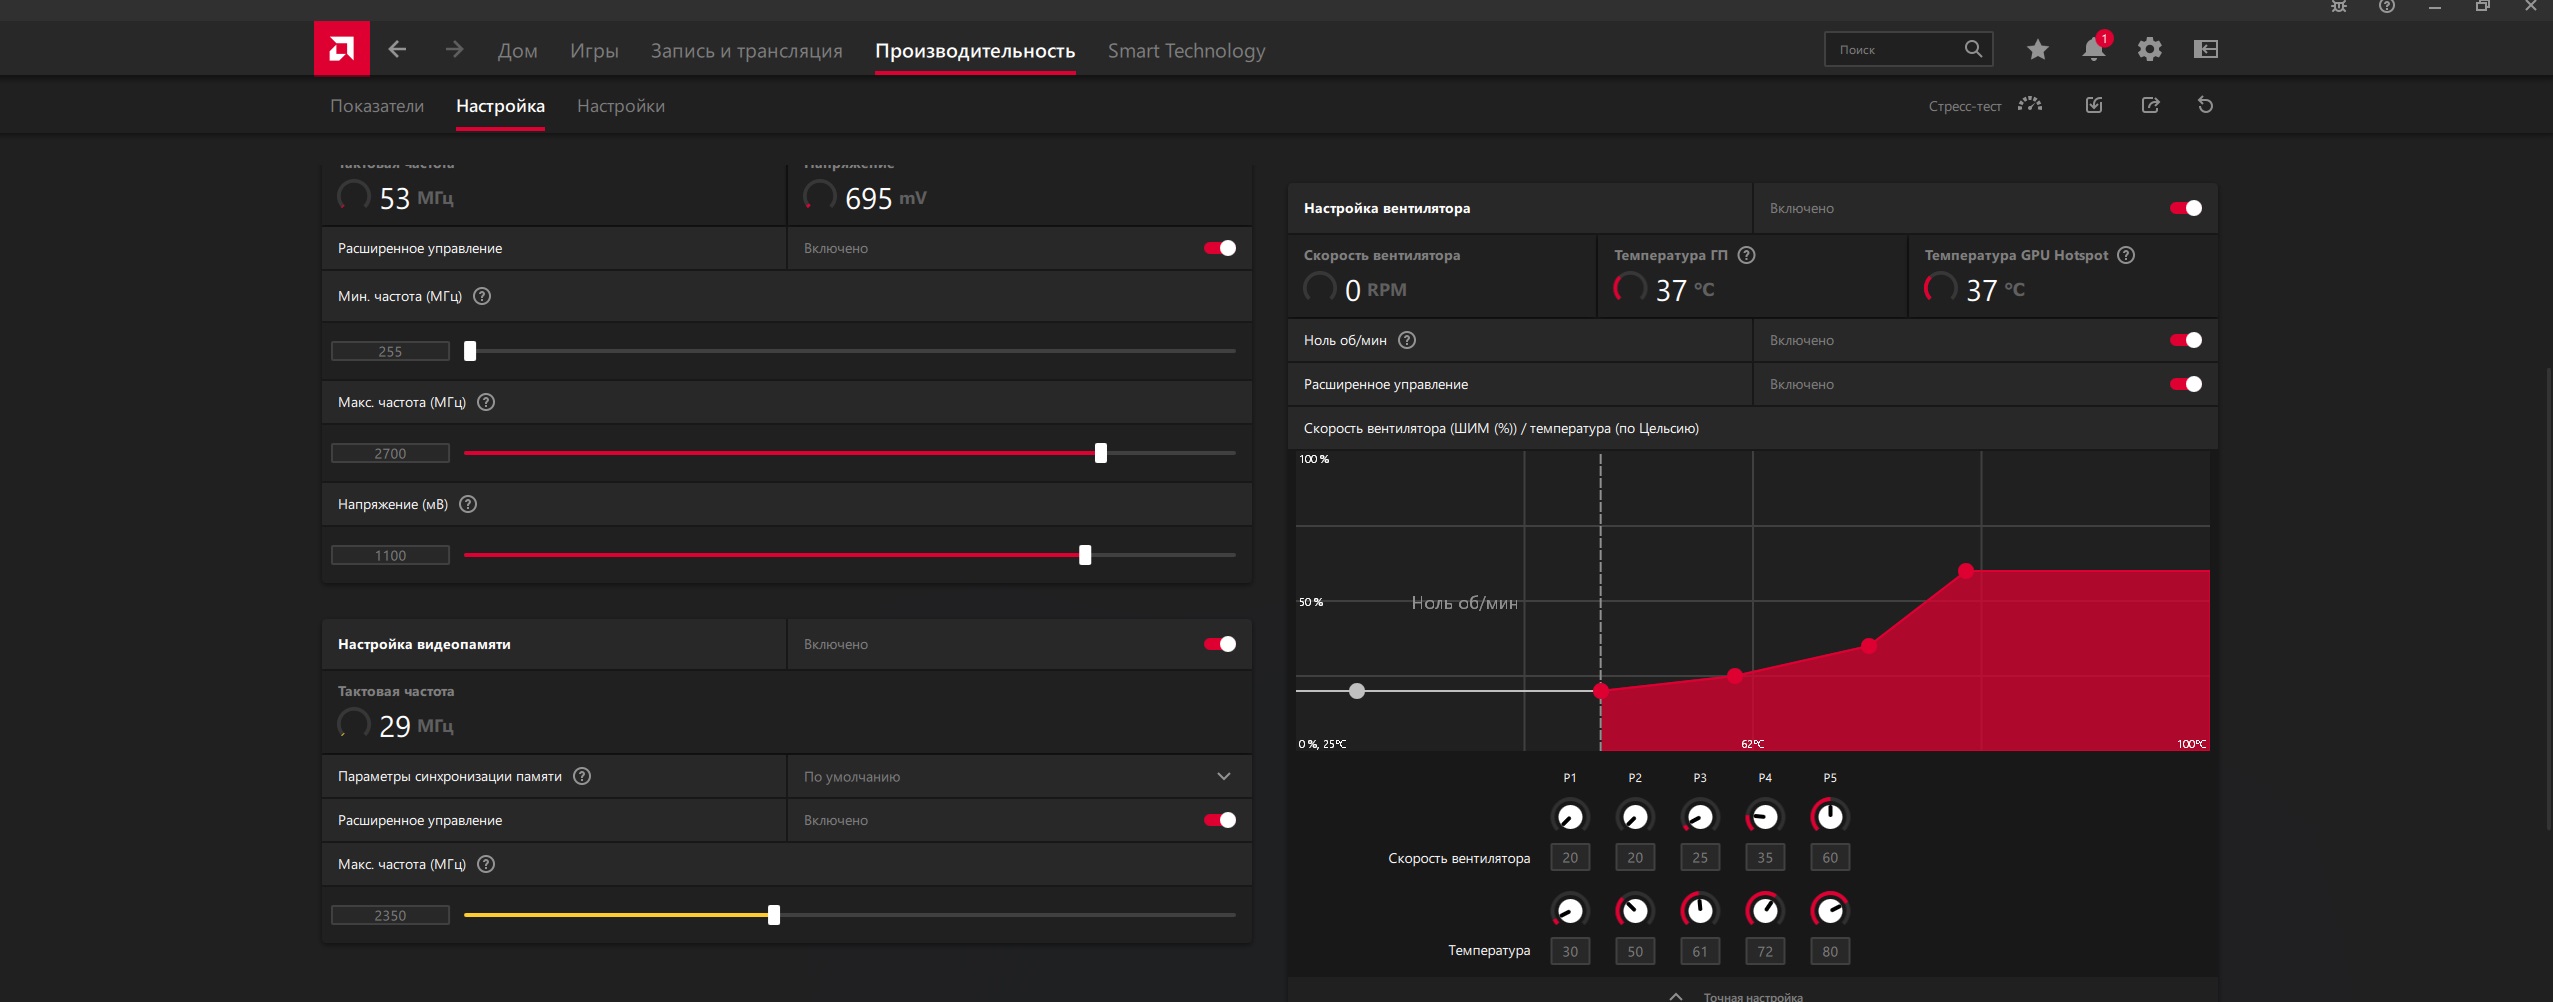Toggle Настройка вентилятора switch
Screen dimensions: 2553x1002
(2186, 208)
